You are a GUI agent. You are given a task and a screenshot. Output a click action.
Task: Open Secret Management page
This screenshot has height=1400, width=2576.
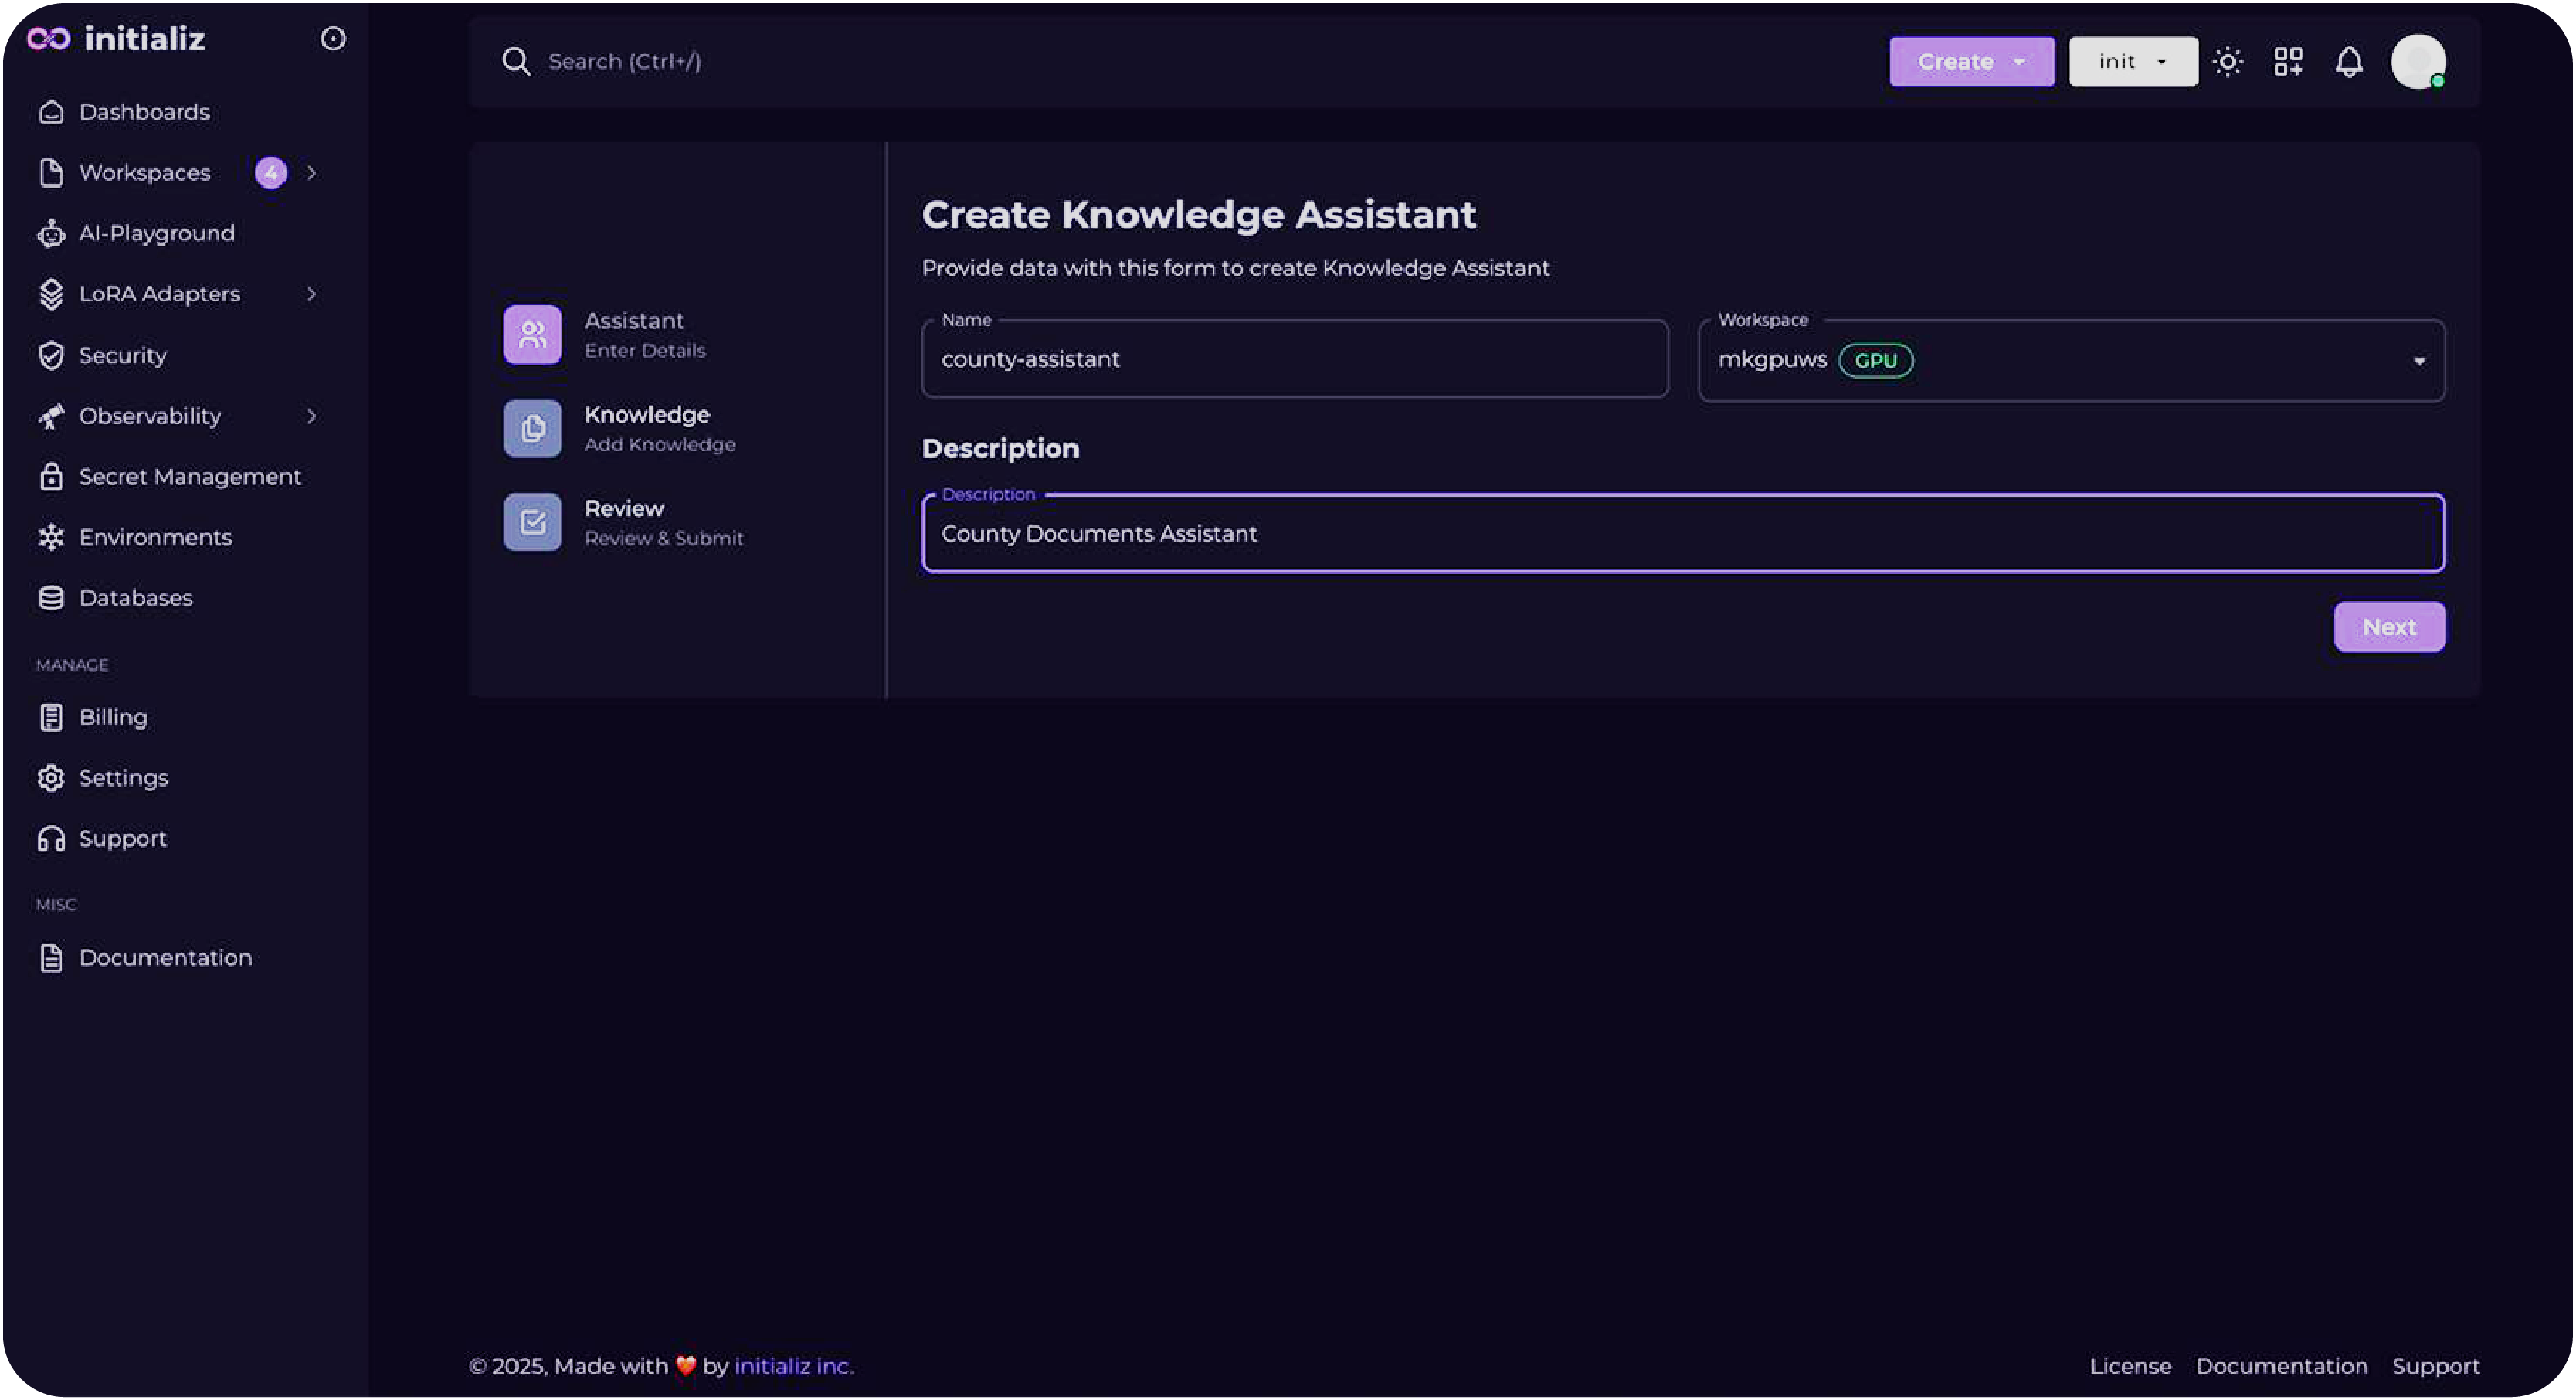tap(189, 477)
